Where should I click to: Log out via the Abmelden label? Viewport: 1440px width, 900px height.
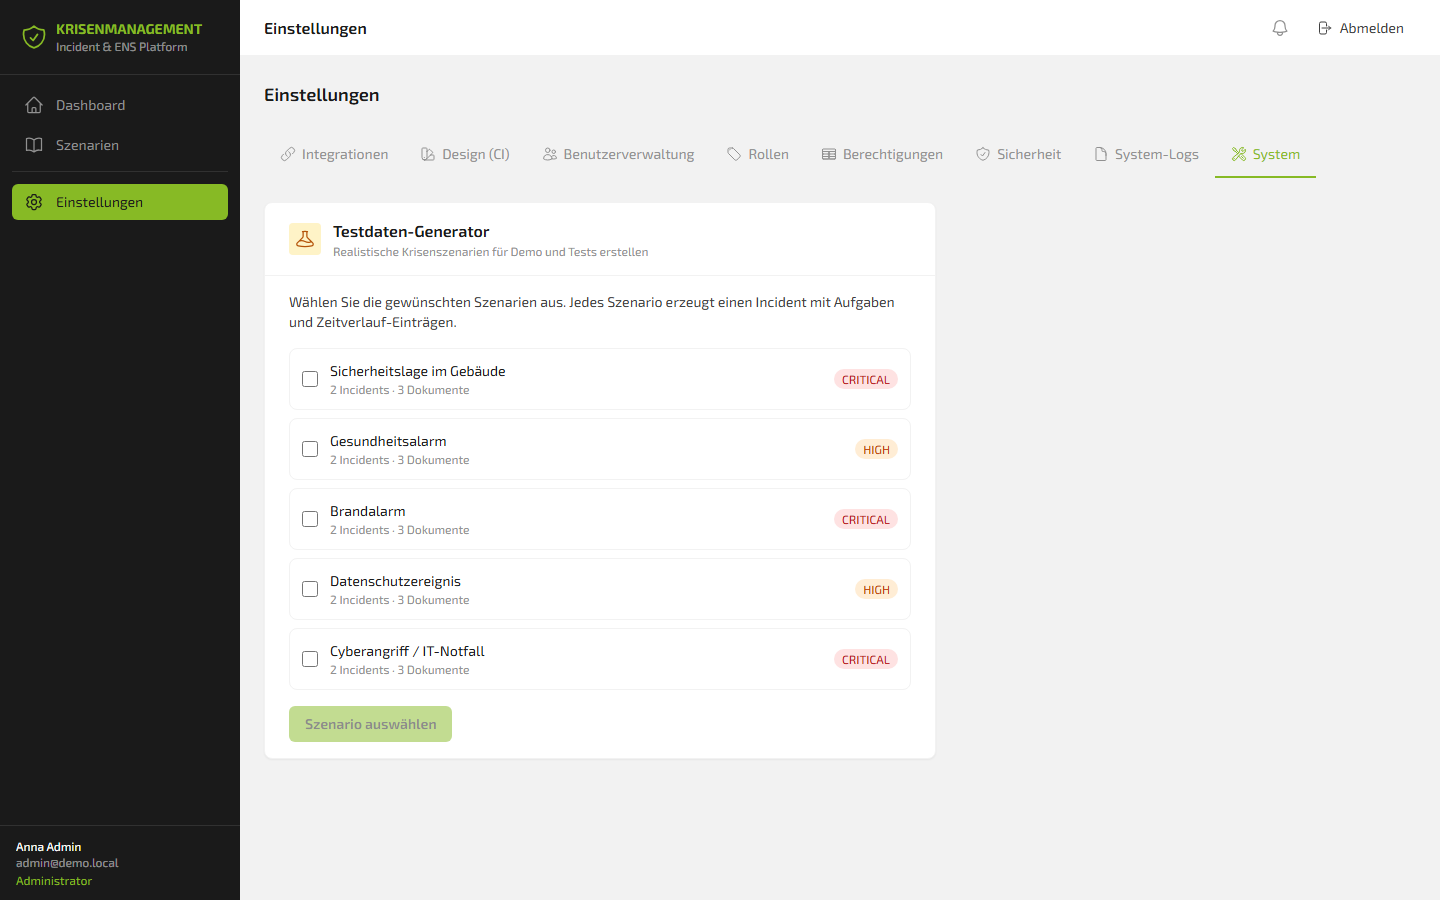tap(1372, 28)
